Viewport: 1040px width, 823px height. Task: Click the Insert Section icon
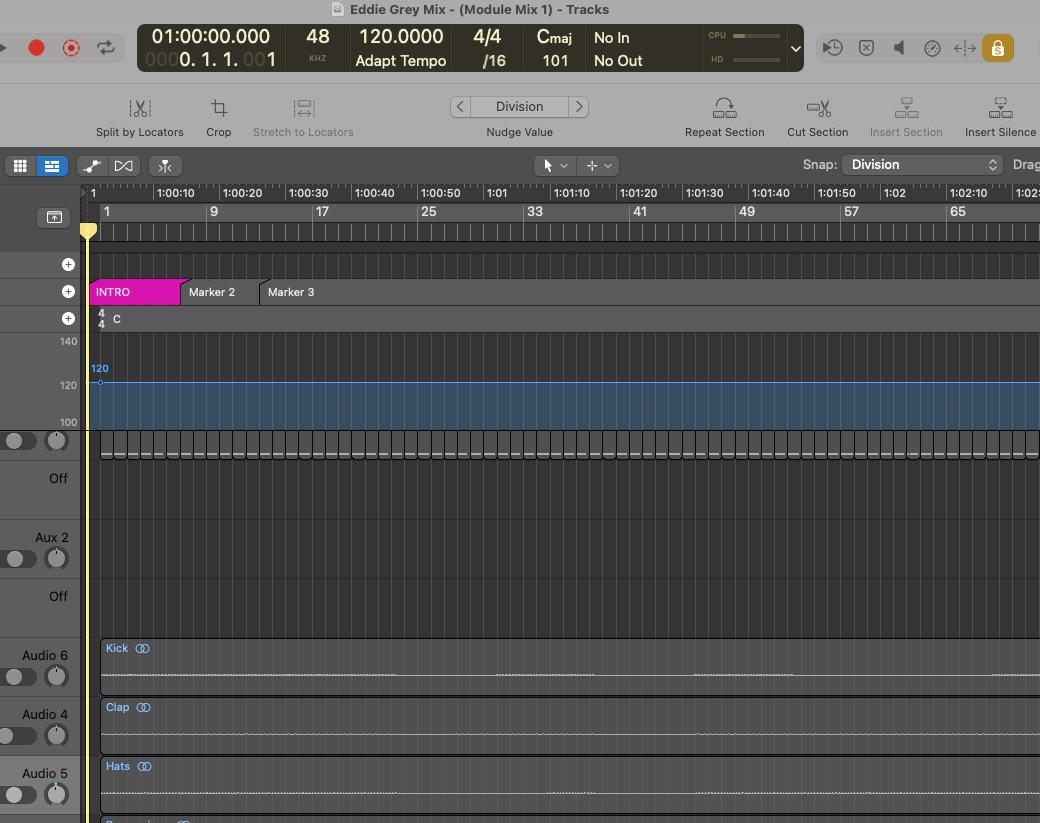tap(906, 108)
